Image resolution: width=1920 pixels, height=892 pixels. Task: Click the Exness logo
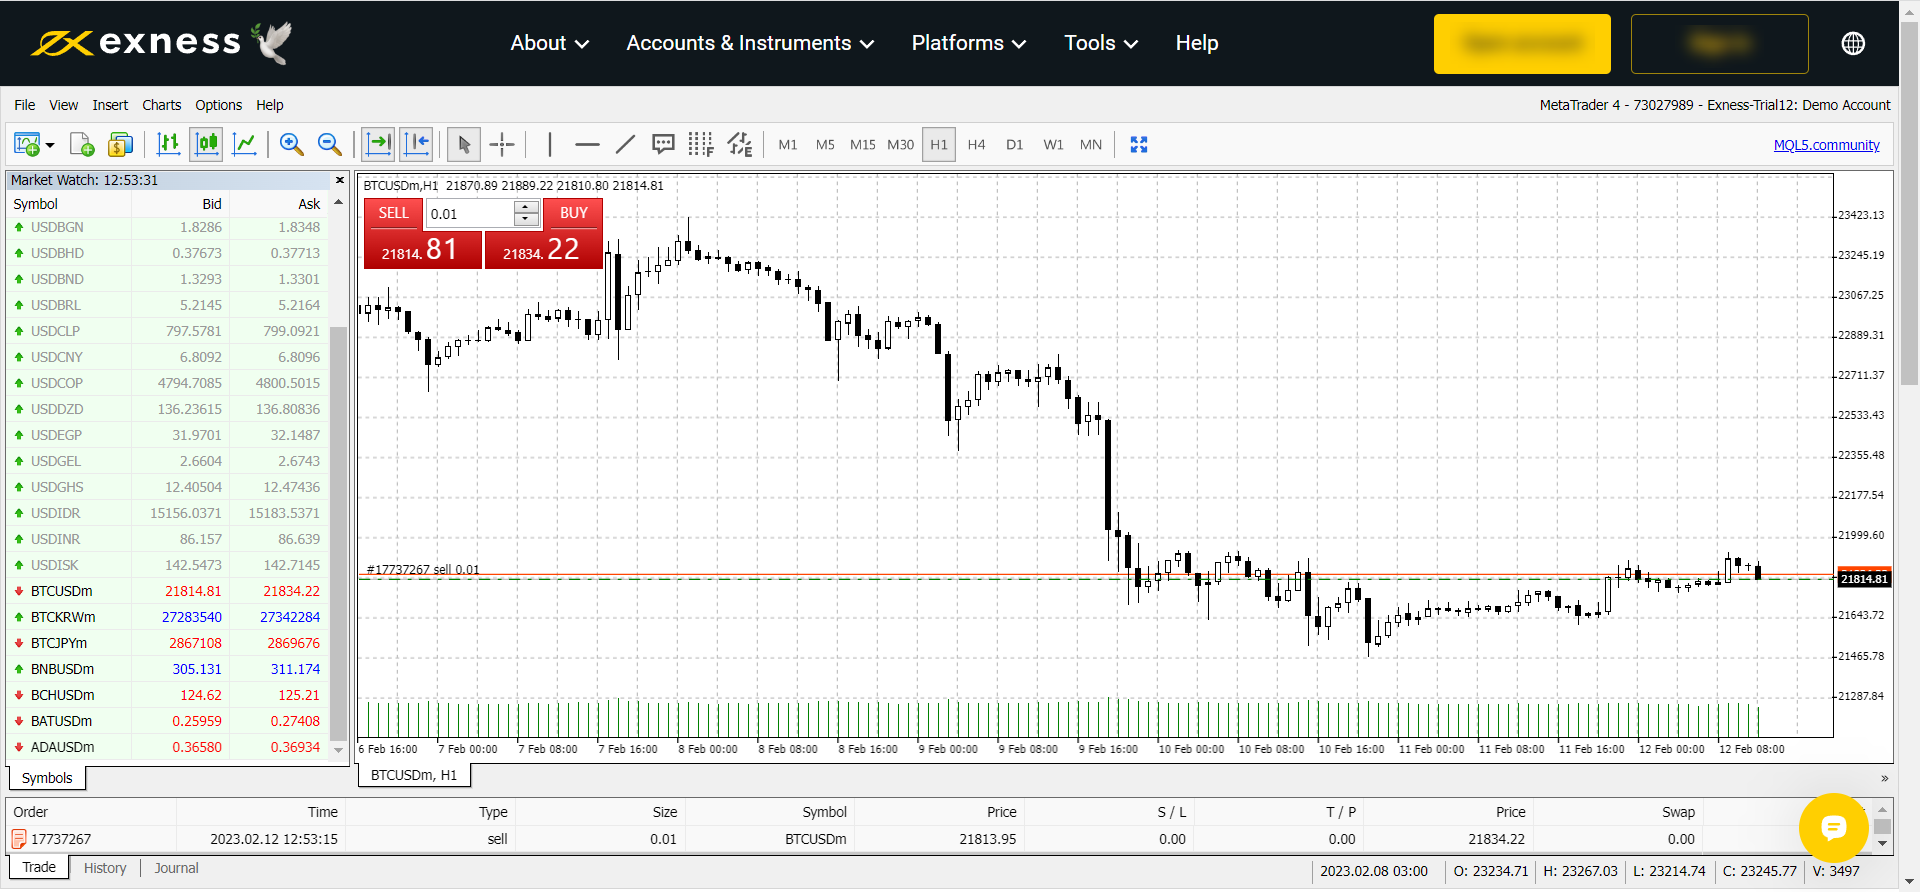coord(161,42)
